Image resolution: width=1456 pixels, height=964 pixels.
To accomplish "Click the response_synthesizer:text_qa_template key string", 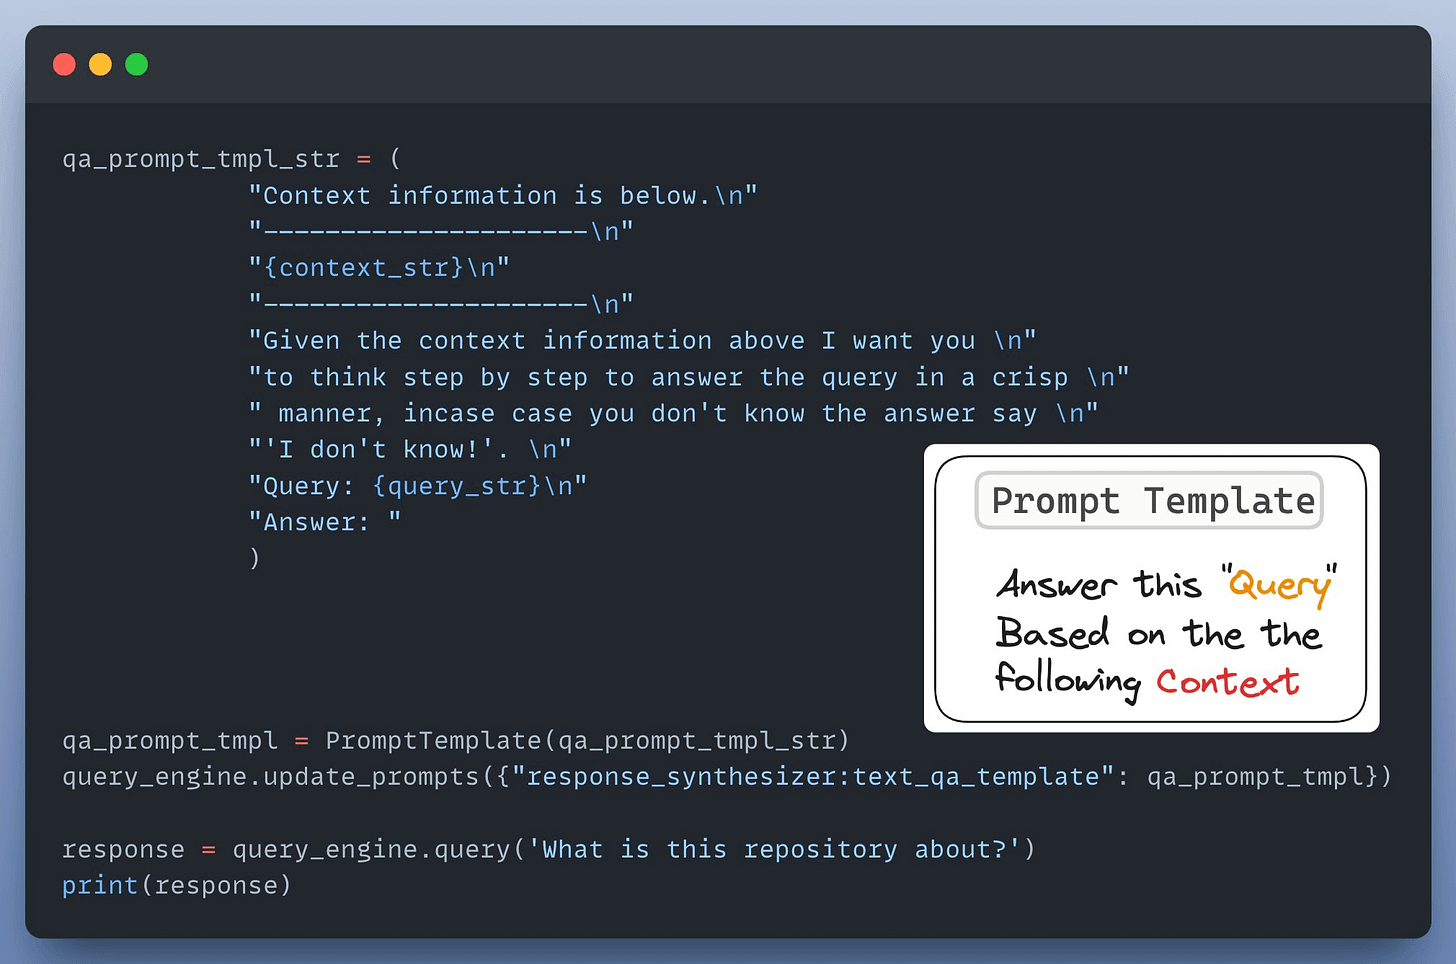I will pos(812,777).
